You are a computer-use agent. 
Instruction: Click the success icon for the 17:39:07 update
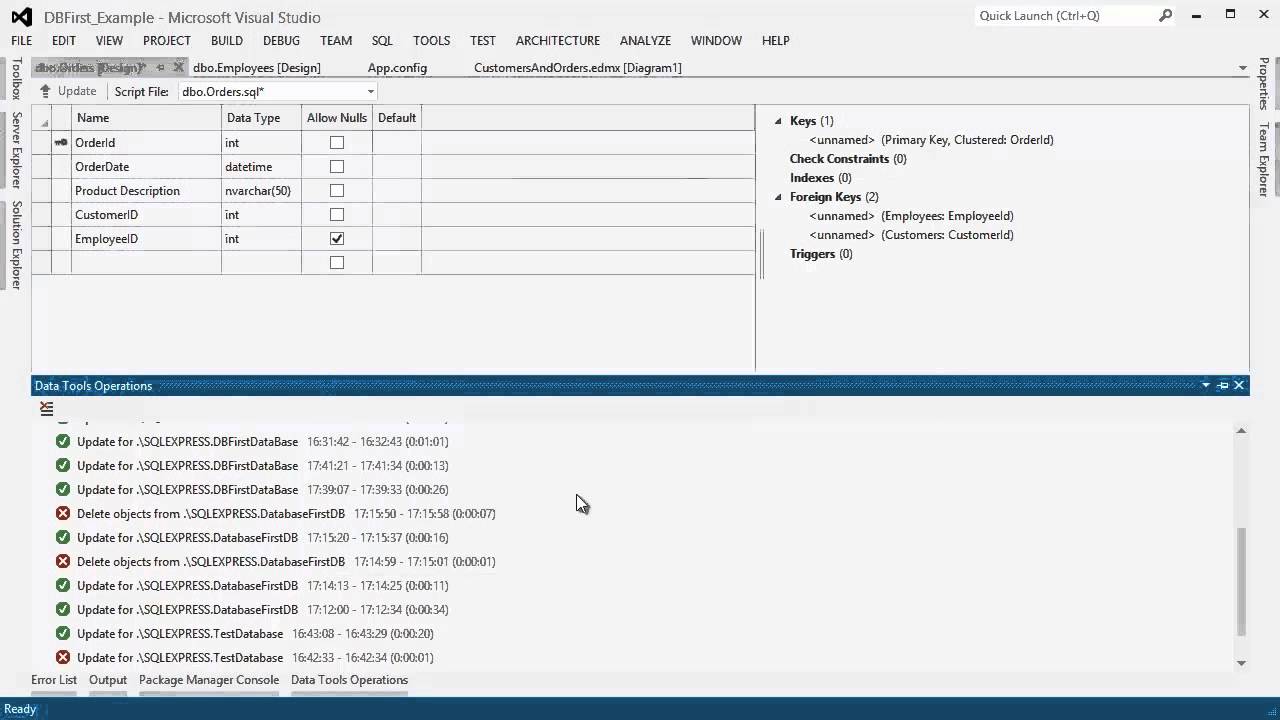tap(63, 489)
